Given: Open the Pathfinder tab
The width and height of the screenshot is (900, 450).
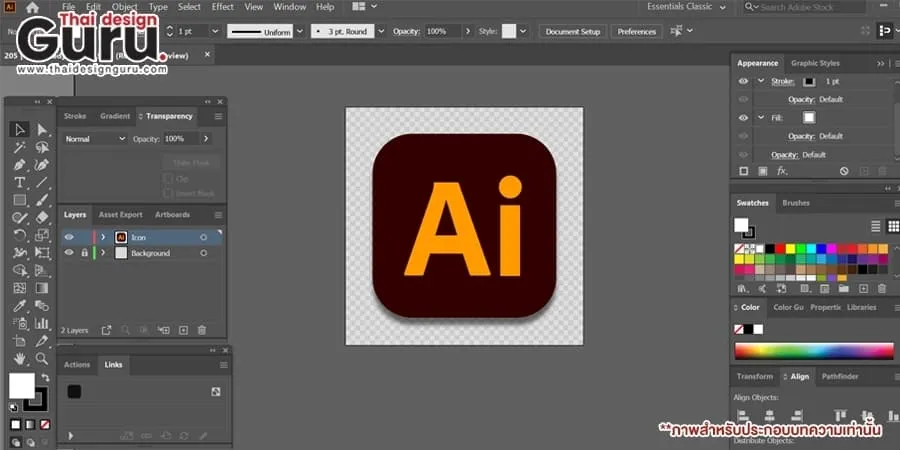Looking at the screenshot, I should [x=840, y=377].
